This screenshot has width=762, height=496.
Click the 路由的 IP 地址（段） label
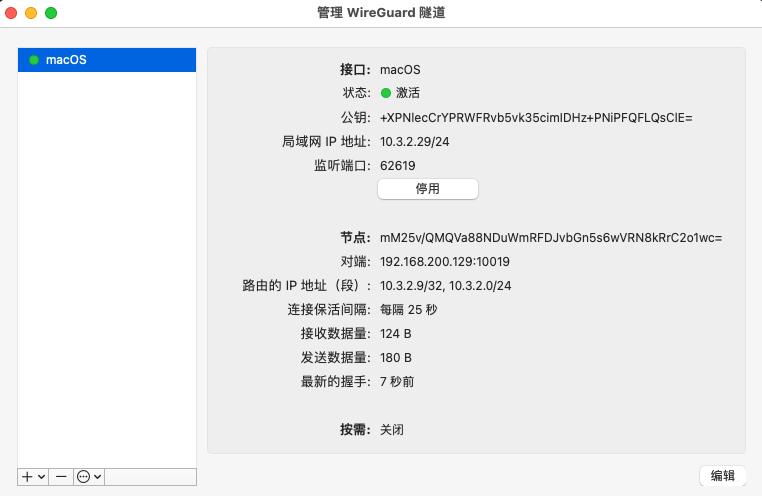[307, 286]
